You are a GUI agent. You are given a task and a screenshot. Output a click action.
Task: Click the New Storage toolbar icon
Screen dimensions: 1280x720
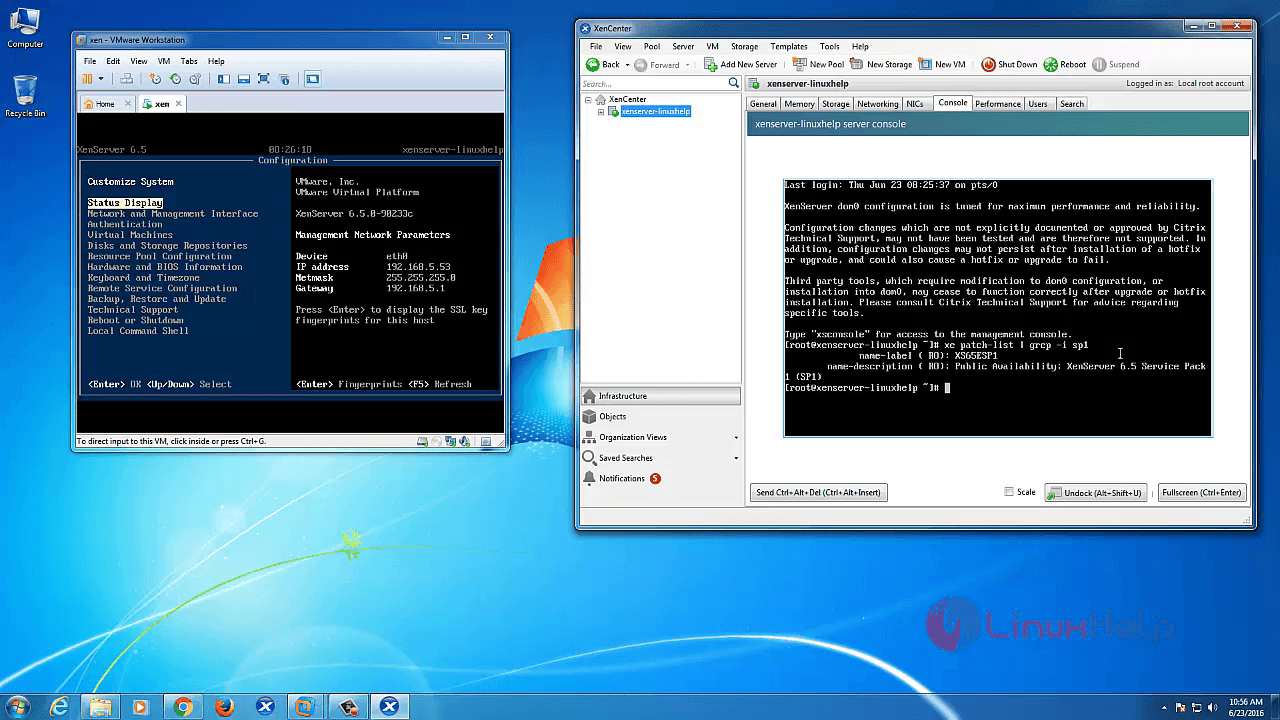tap(856, 64)
